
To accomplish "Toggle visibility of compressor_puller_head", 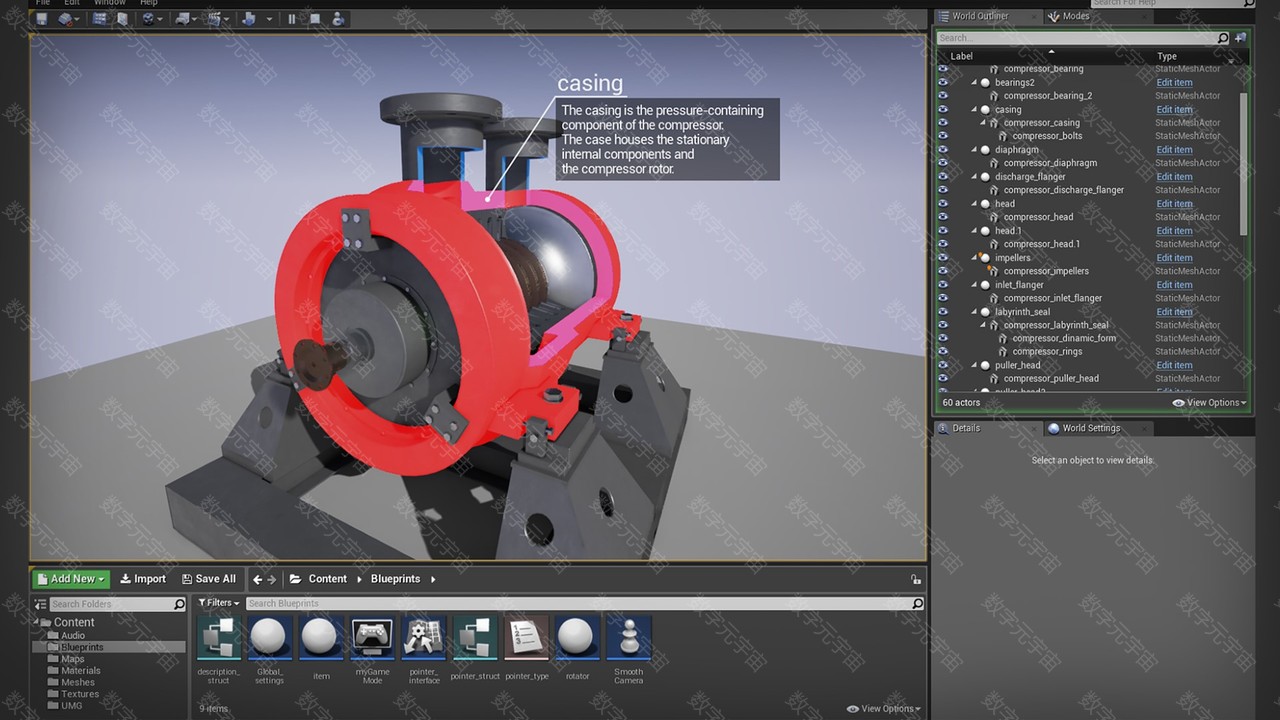I will (942, 379).
